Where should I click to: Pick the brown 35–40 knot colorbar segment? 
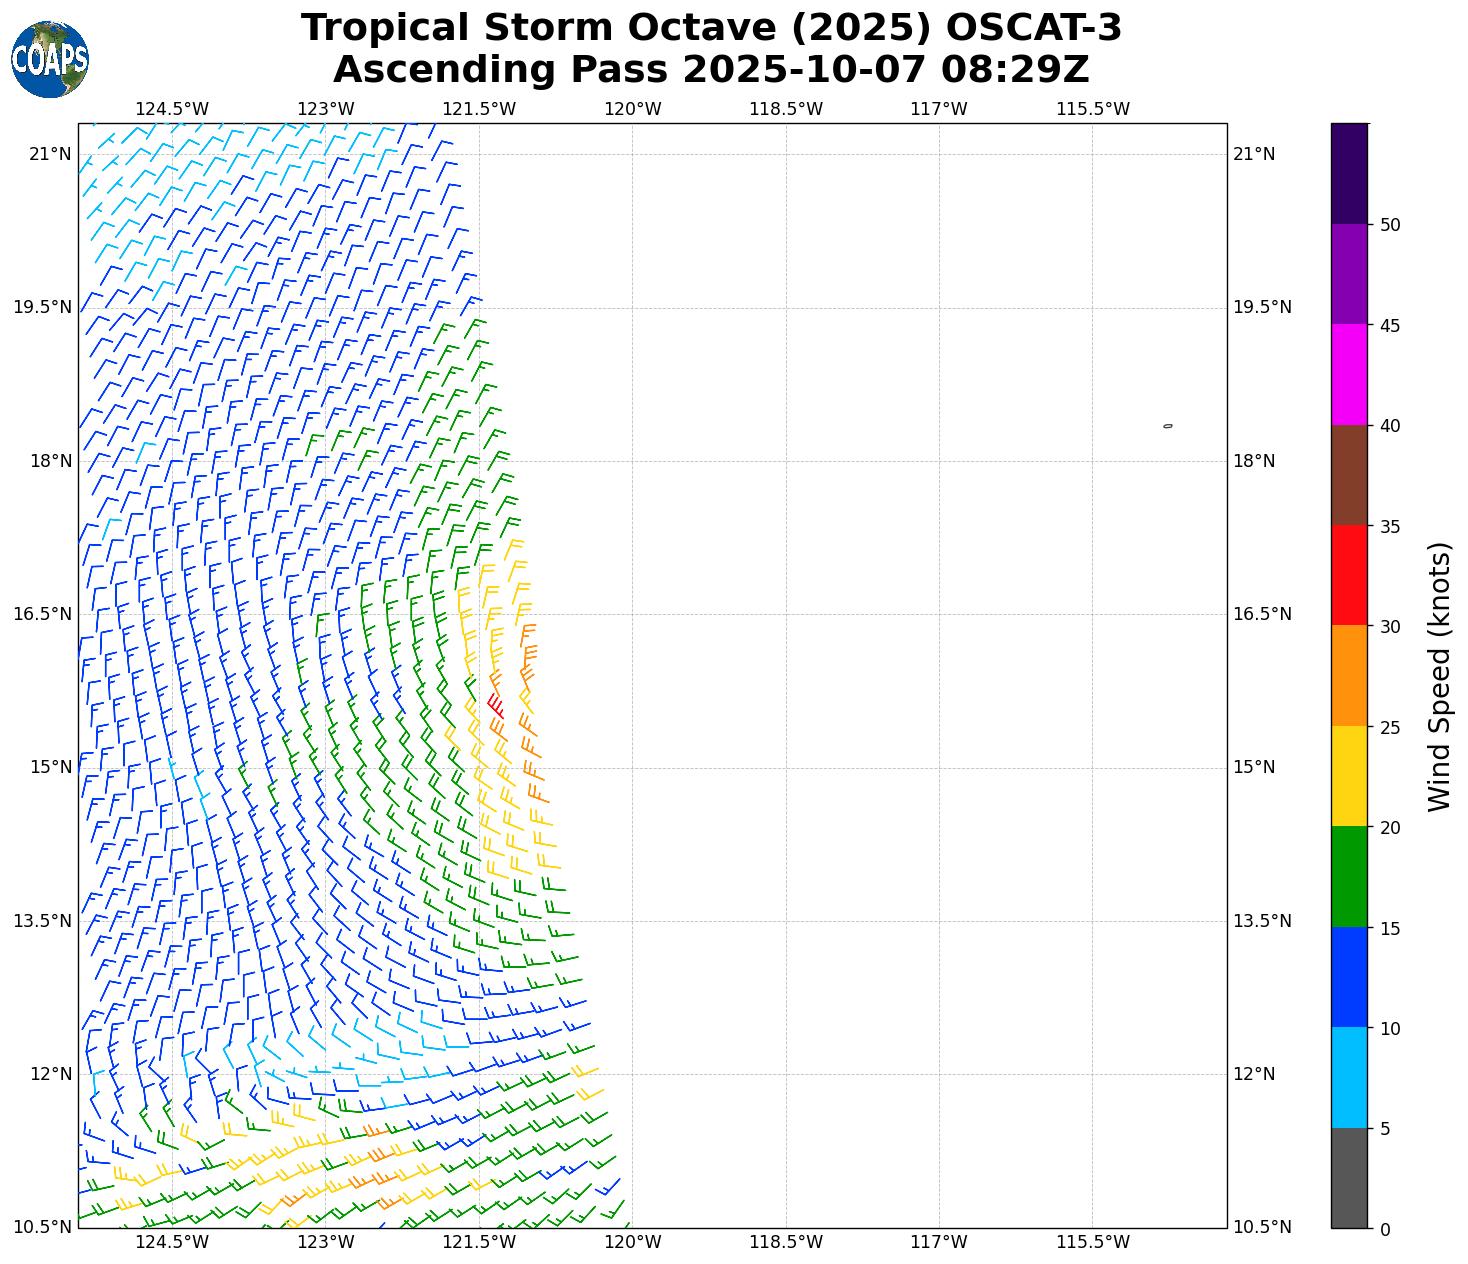pos(1349,475)
